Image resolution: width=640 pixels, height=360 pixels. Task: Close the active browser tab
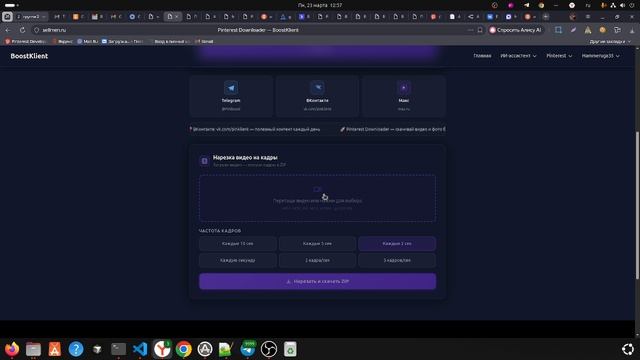(176, 17)
